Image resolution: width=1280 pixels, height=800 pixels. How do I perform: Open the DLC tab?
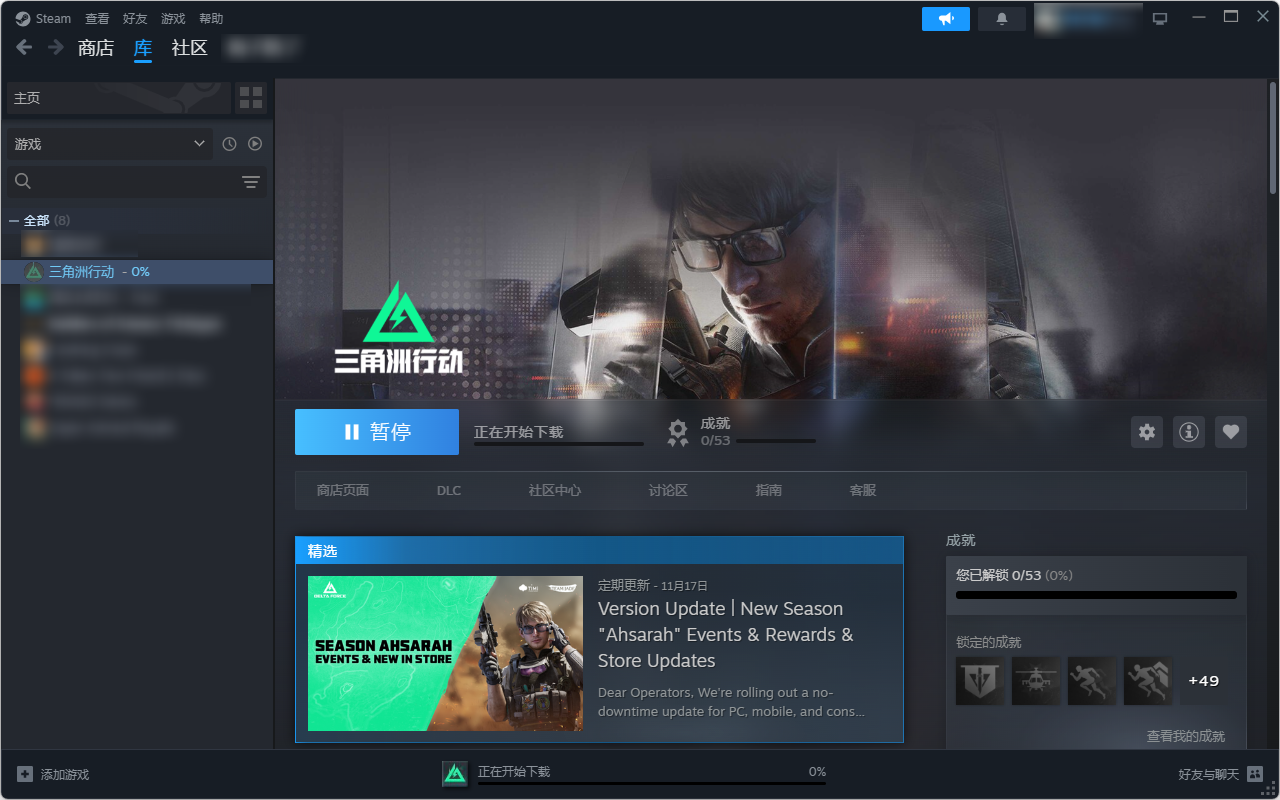pos(449,490)
